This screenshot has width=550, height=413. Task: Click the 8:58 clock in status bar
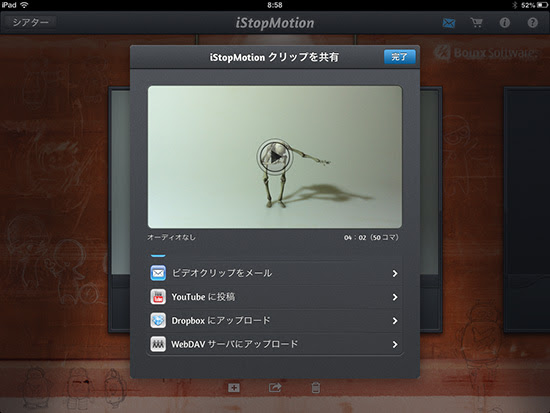pyautogui.click(x=275, y=5)
